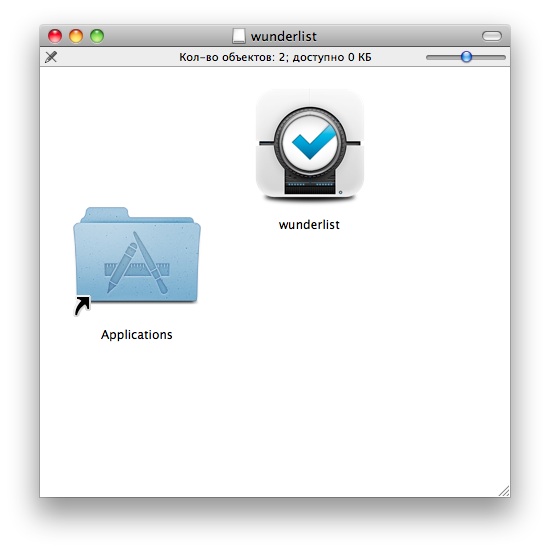Click the wunderlist window title text
The width and height of the screenshot is (550, 552).
click(283, 36)
